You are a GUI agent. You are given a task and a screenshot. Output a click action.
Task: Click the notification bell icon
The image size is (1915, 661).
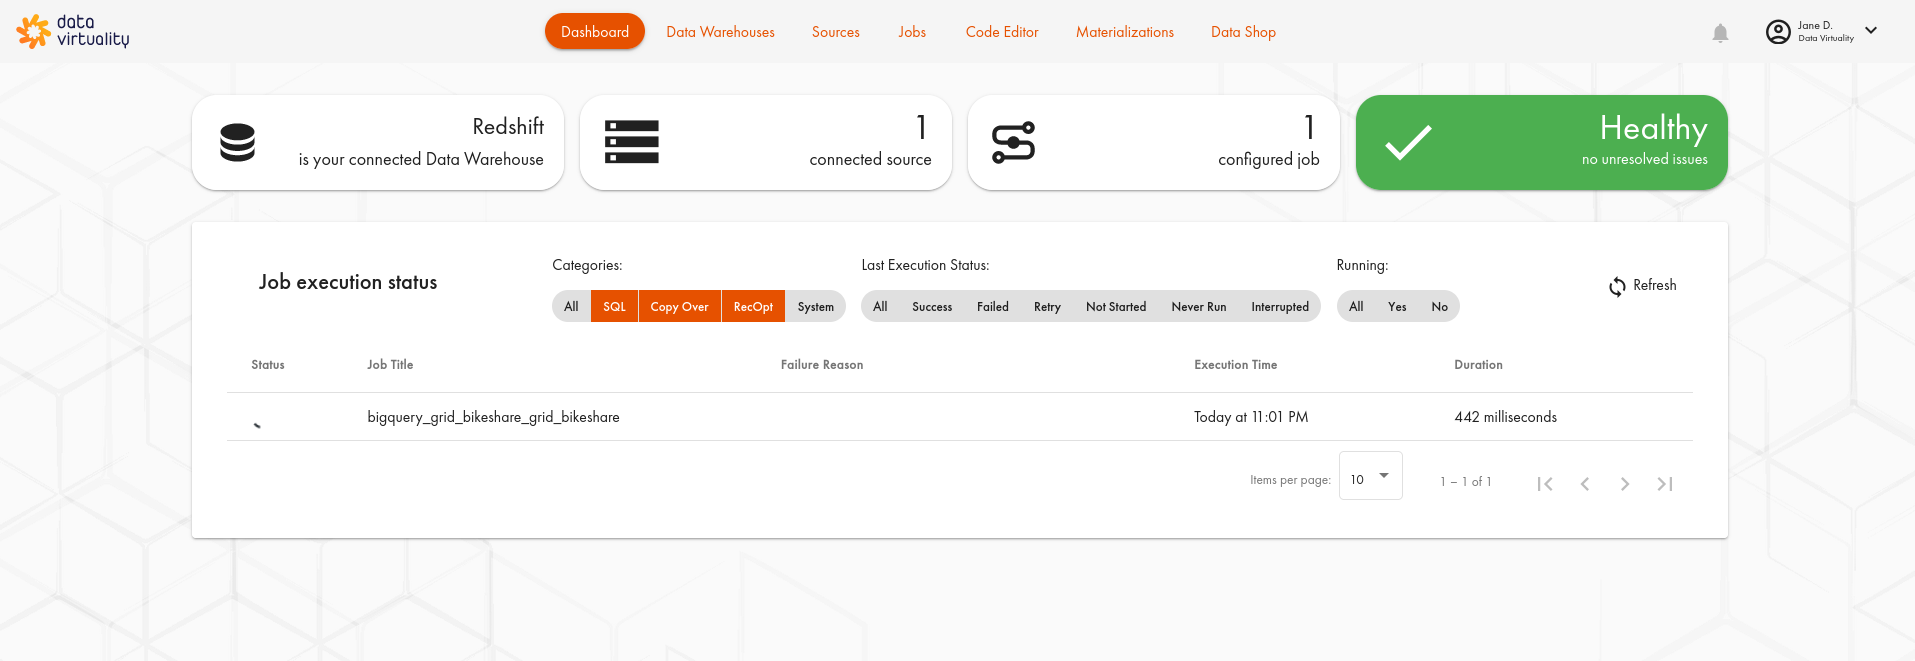1720,33
